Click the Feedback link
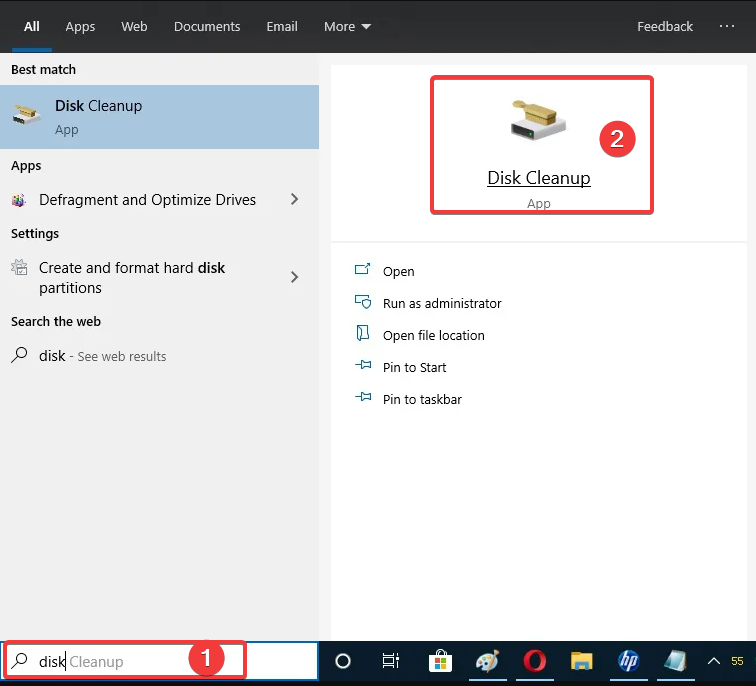756x686 pixels. click(665, 27)
